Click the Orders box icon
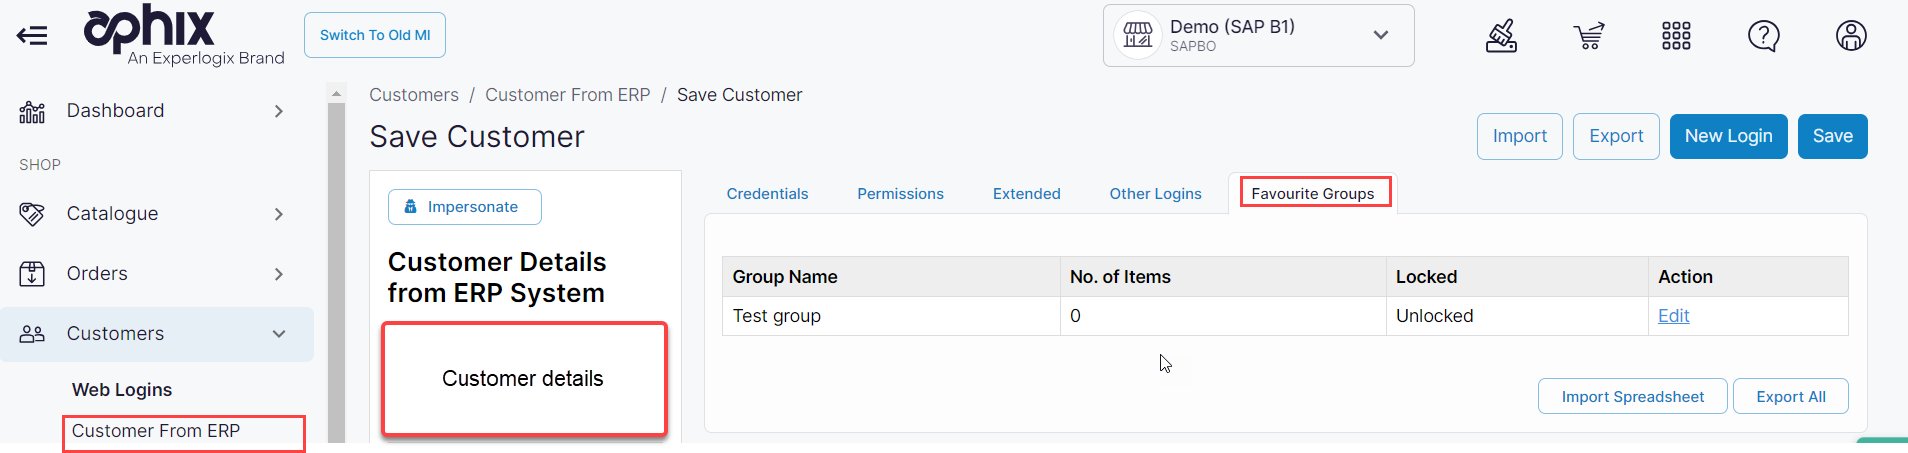This screenshot has width=1908, height=453. click(x=32, y=274)
